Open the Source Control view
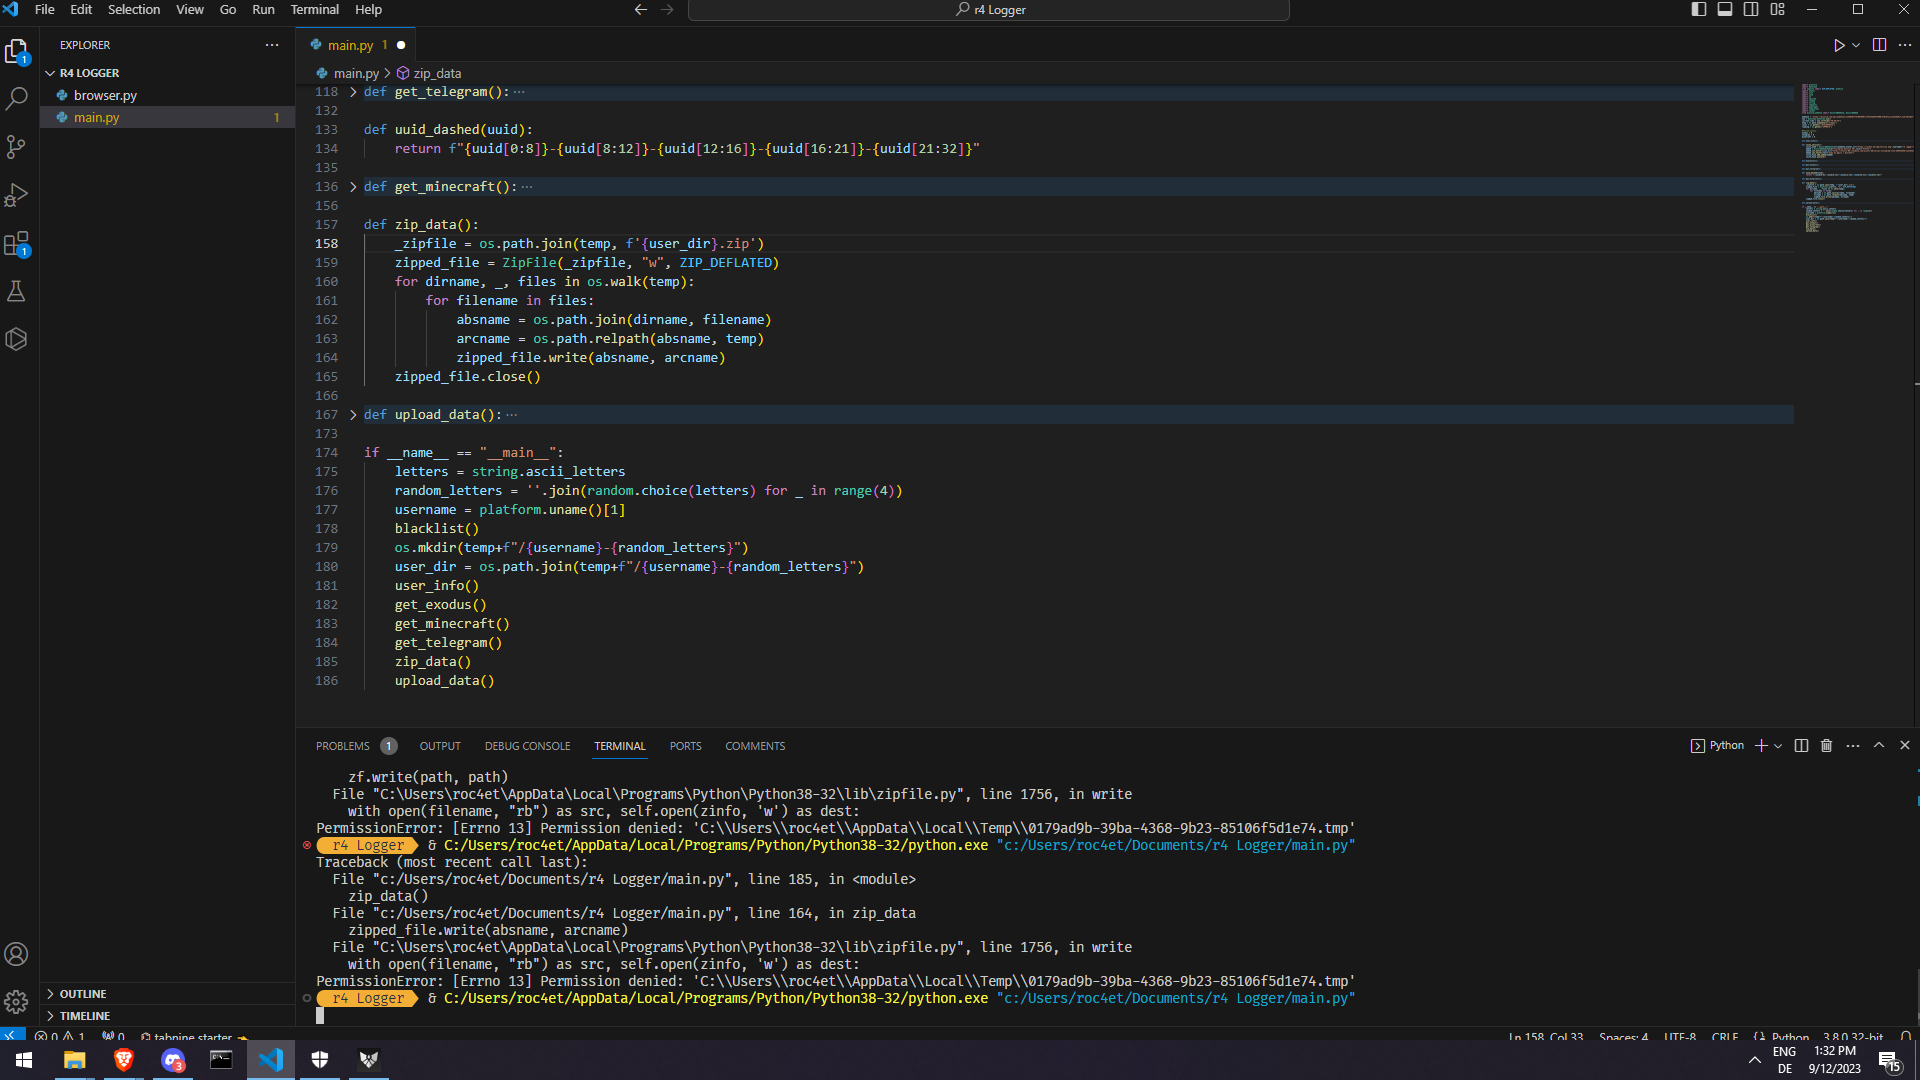The height and width of the screenshot is (1080, 1920). coord(17,147)
